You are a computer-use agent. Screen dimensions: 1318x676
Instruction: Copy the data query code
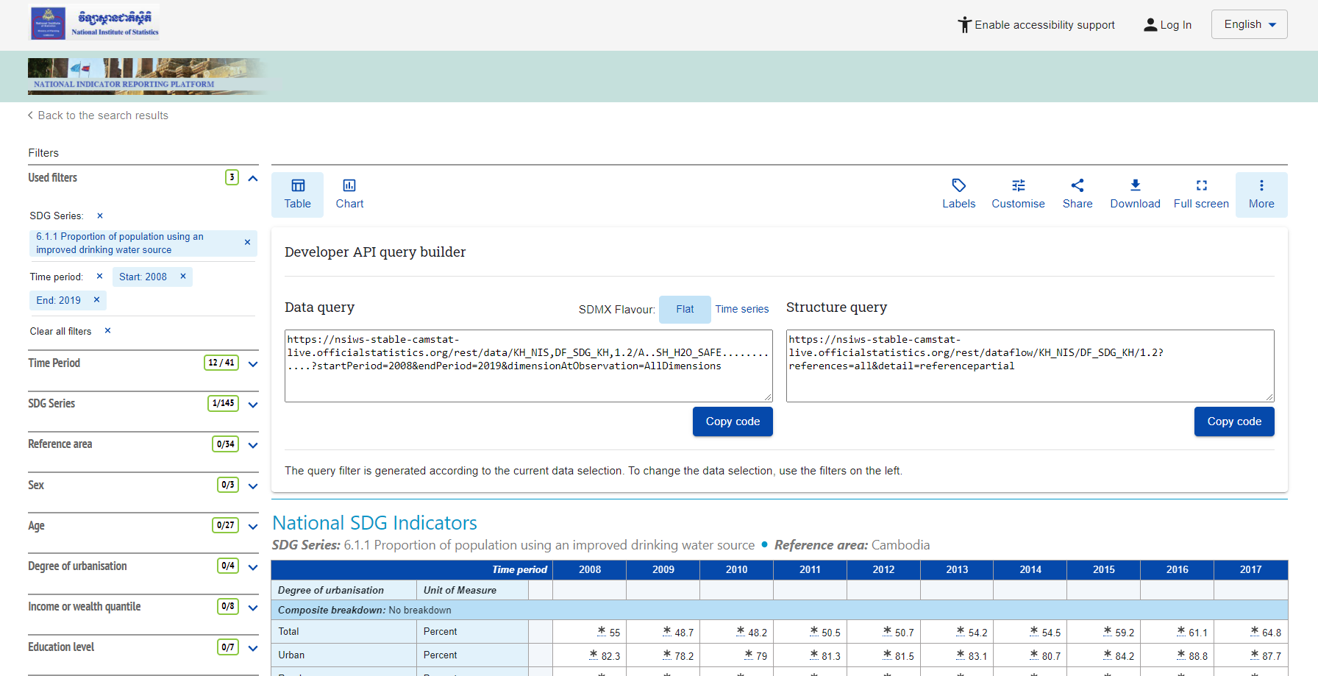click(x=732, y=422)
